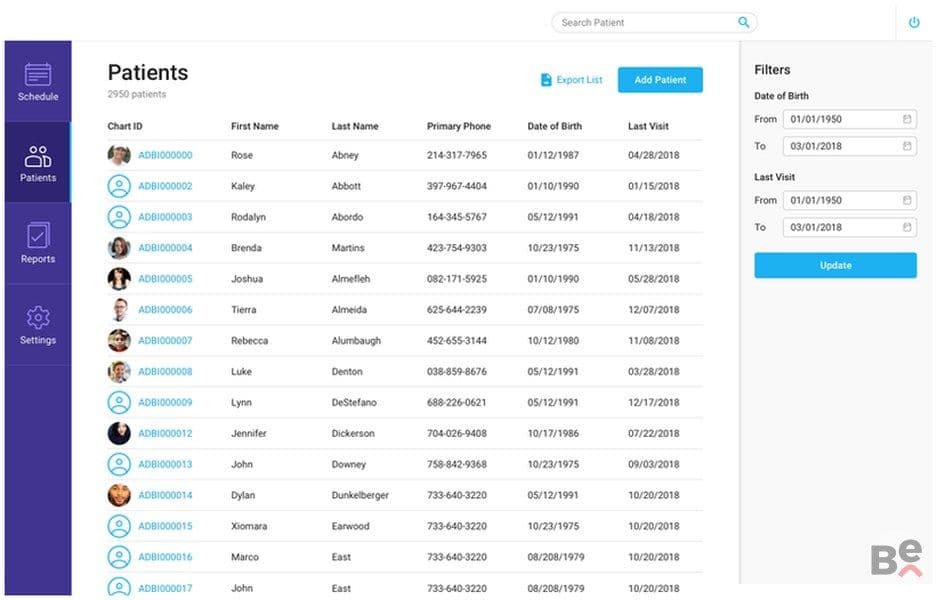The image size is (937, 600).
Task: Open the Settings section
Action: coord(38,325)
